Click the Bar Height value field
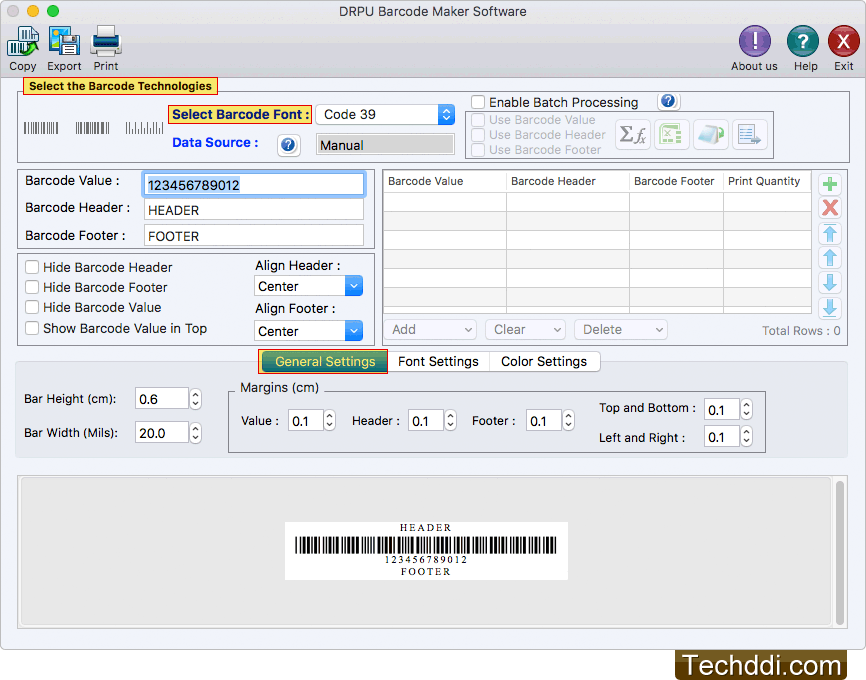866x680 pixels. pyautogui.click(x=162, y=399)
